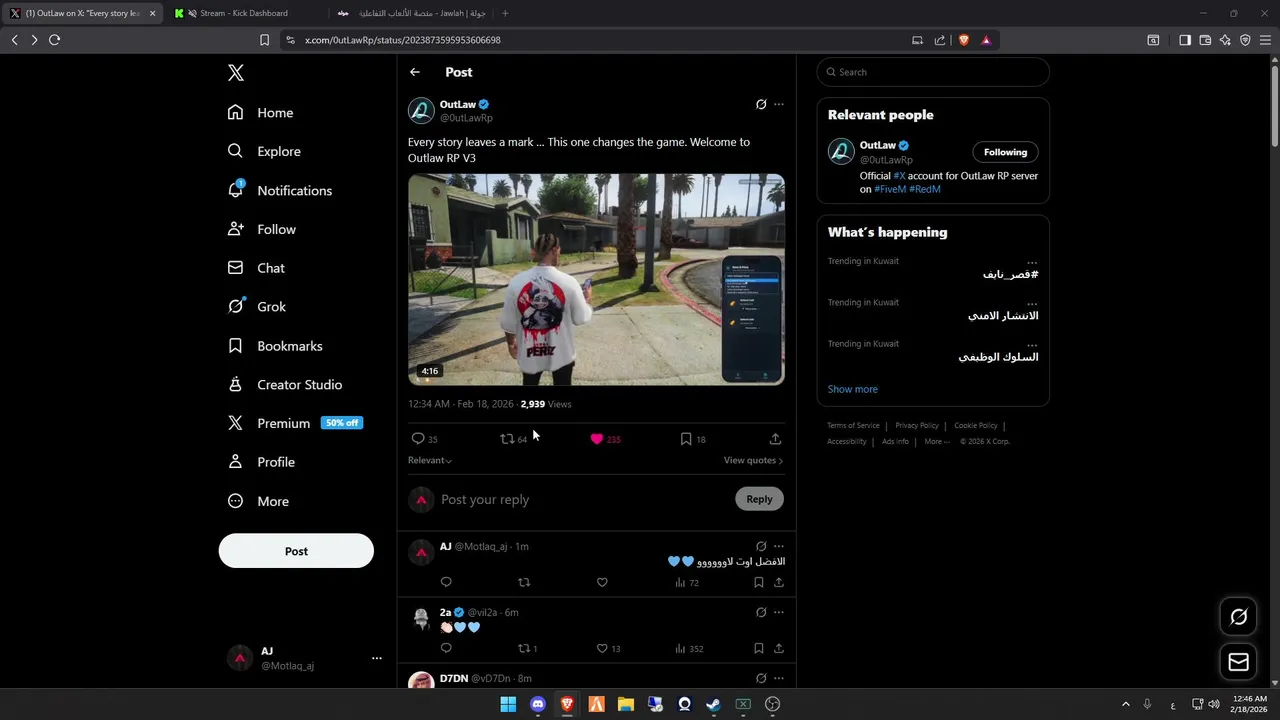Image resolution: width=1280 pixels, height=720 pixels.
Task: Click the large Post button
Action: click(x=296, y=551)
